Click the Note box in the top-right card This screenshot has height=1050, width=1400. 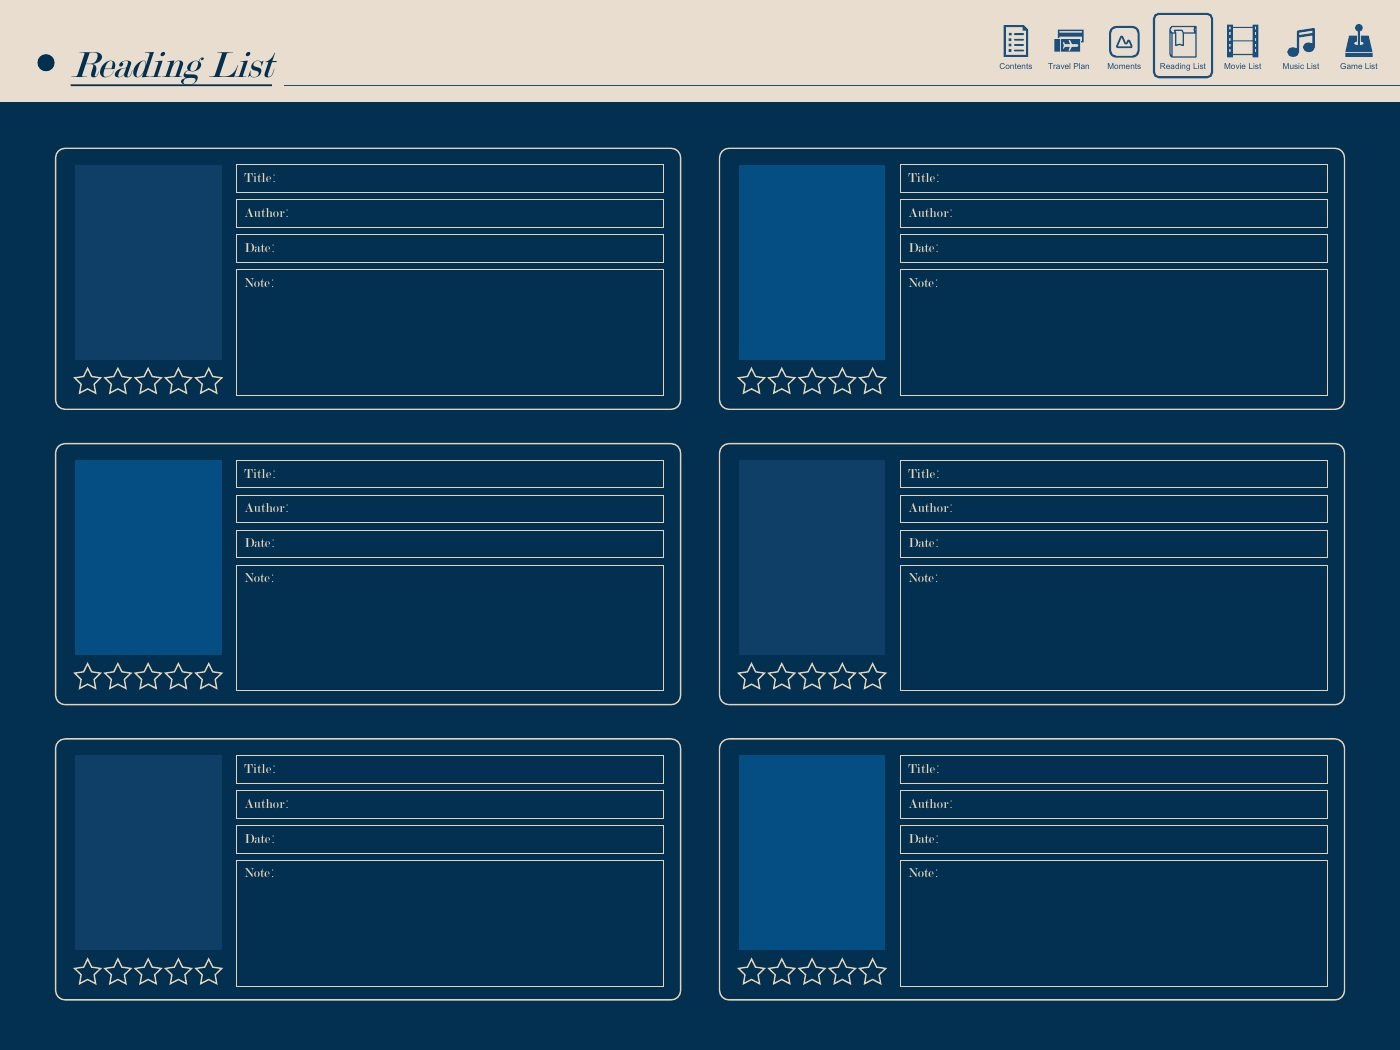[1114, 332]
